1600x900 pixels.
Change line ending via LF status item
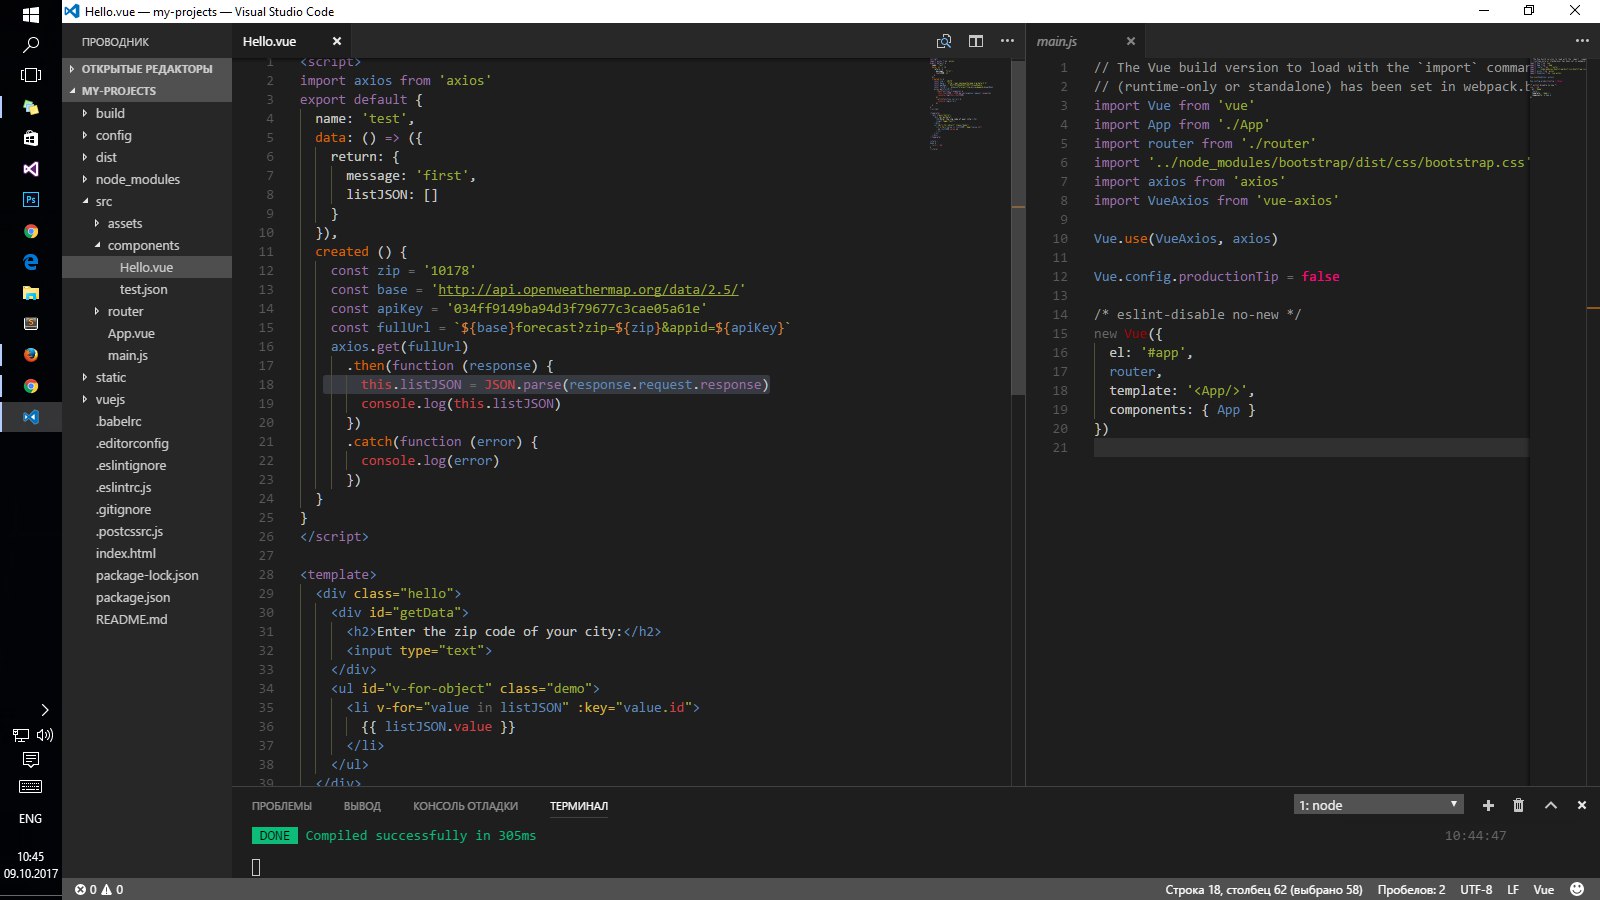[x=1513, y=889]
